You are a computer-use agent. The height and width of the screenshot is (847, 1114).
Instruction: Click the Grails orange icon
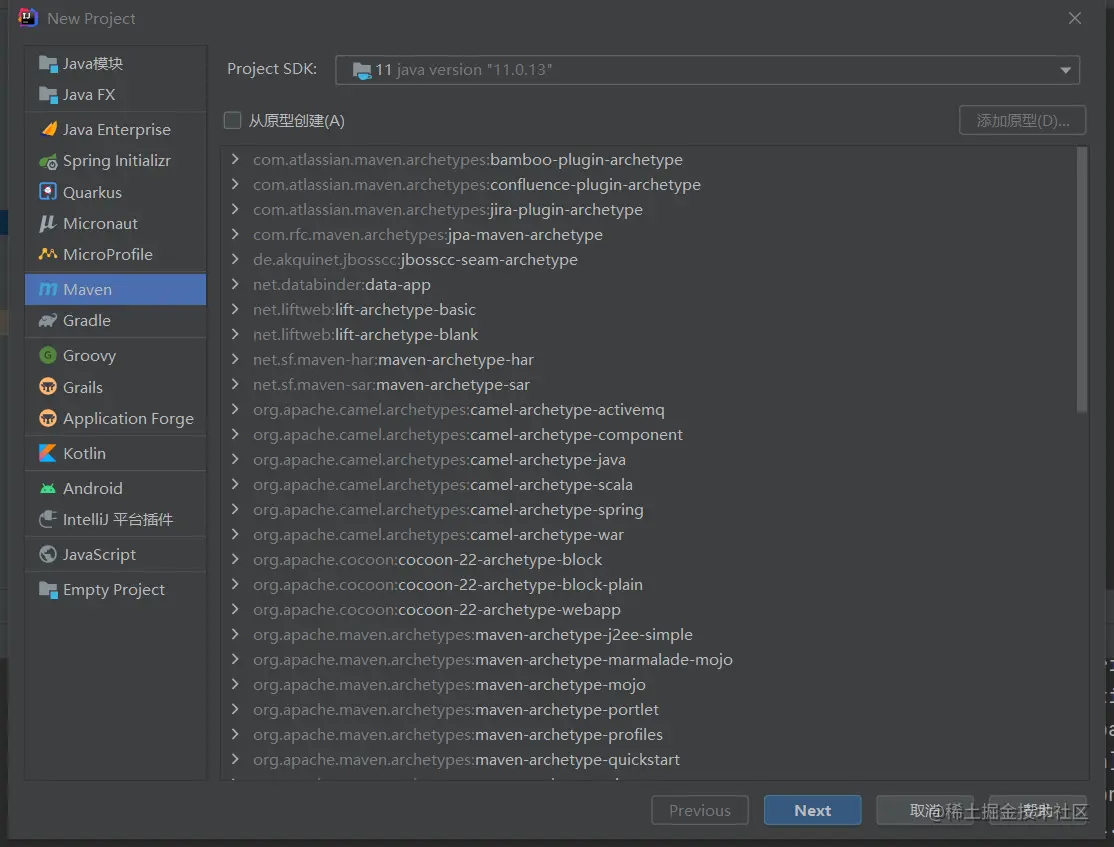48,387
